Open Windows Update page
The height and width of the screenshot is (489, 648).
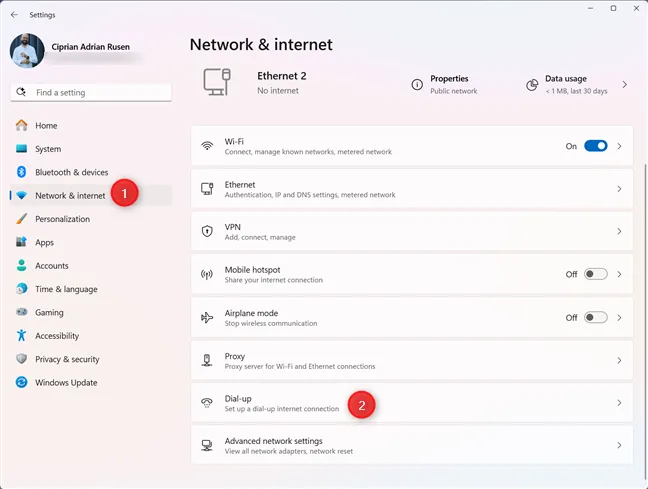(91, 382)
